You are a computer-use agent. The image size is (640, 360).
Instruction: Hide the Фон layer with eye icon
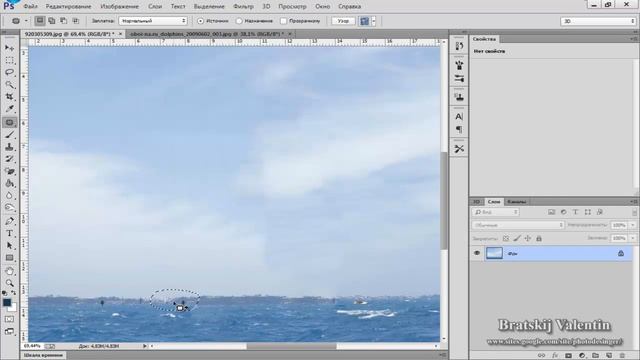pyautogui.click(x=477, y=253)
